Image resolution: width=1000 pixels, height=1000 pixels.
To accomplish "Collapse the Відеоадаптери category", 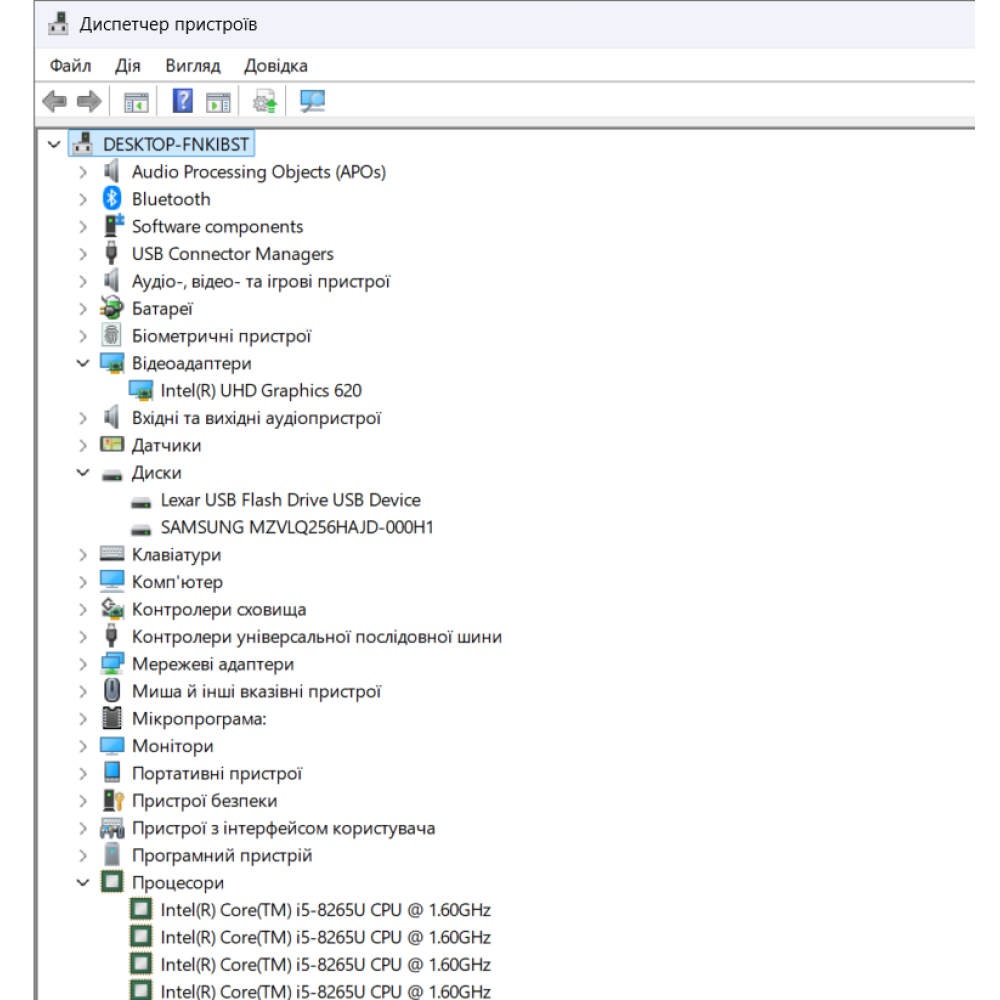I will [83, 364].
